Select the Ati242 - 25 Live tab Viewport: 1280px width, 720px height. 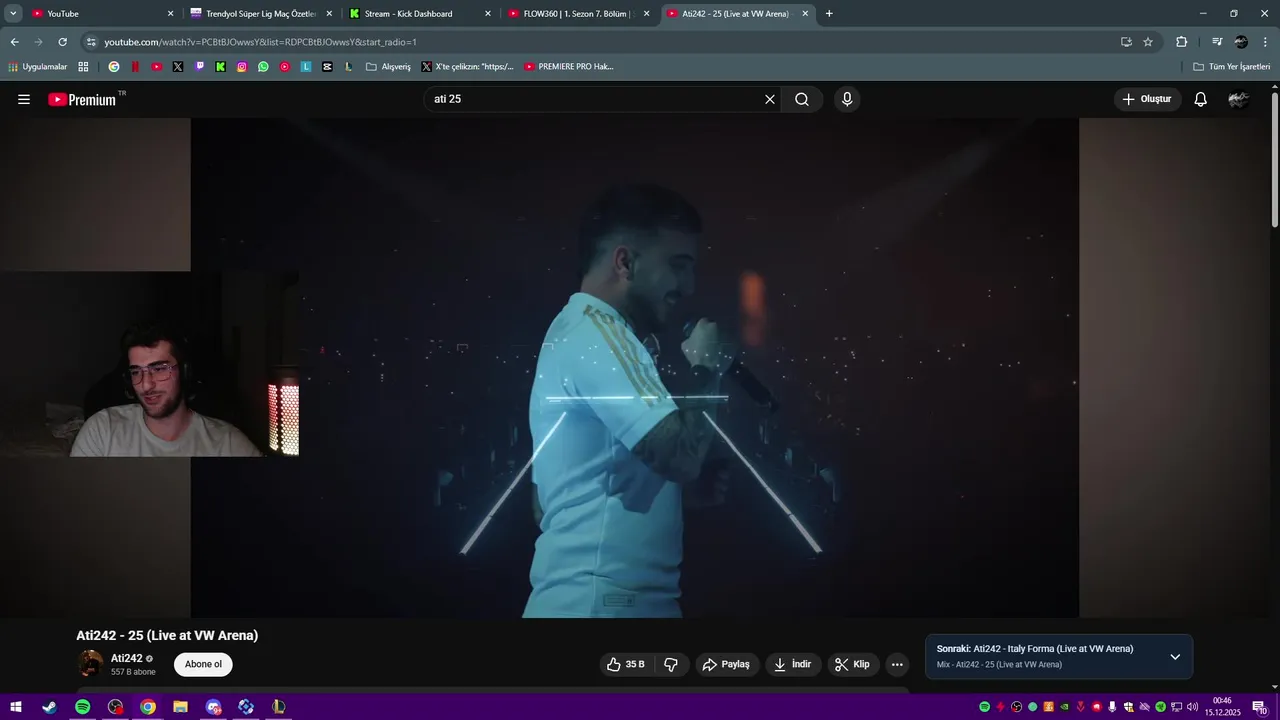tap(736, 14)
